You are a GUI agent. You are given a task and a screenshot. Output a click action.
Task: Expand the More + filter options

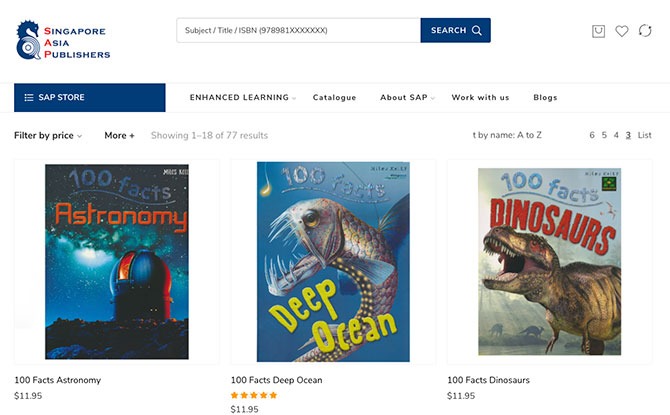pos(119,136)
